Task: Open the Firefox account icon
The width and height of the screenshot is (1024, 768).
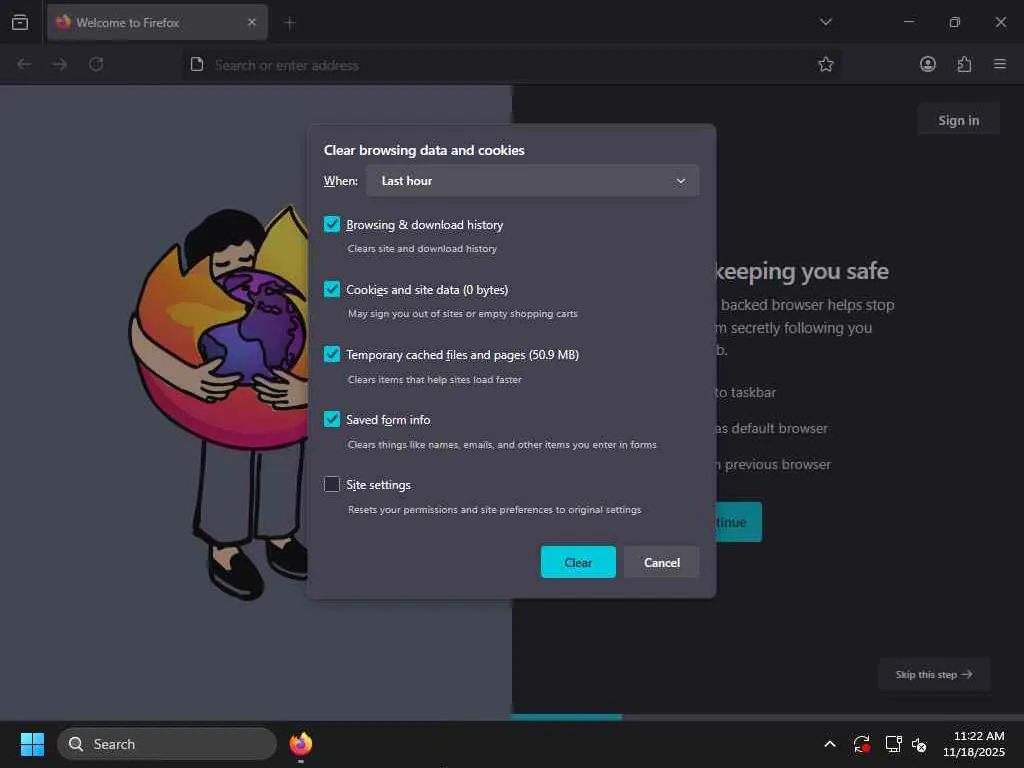Action: pyautogui.click(x=927, y=64)
